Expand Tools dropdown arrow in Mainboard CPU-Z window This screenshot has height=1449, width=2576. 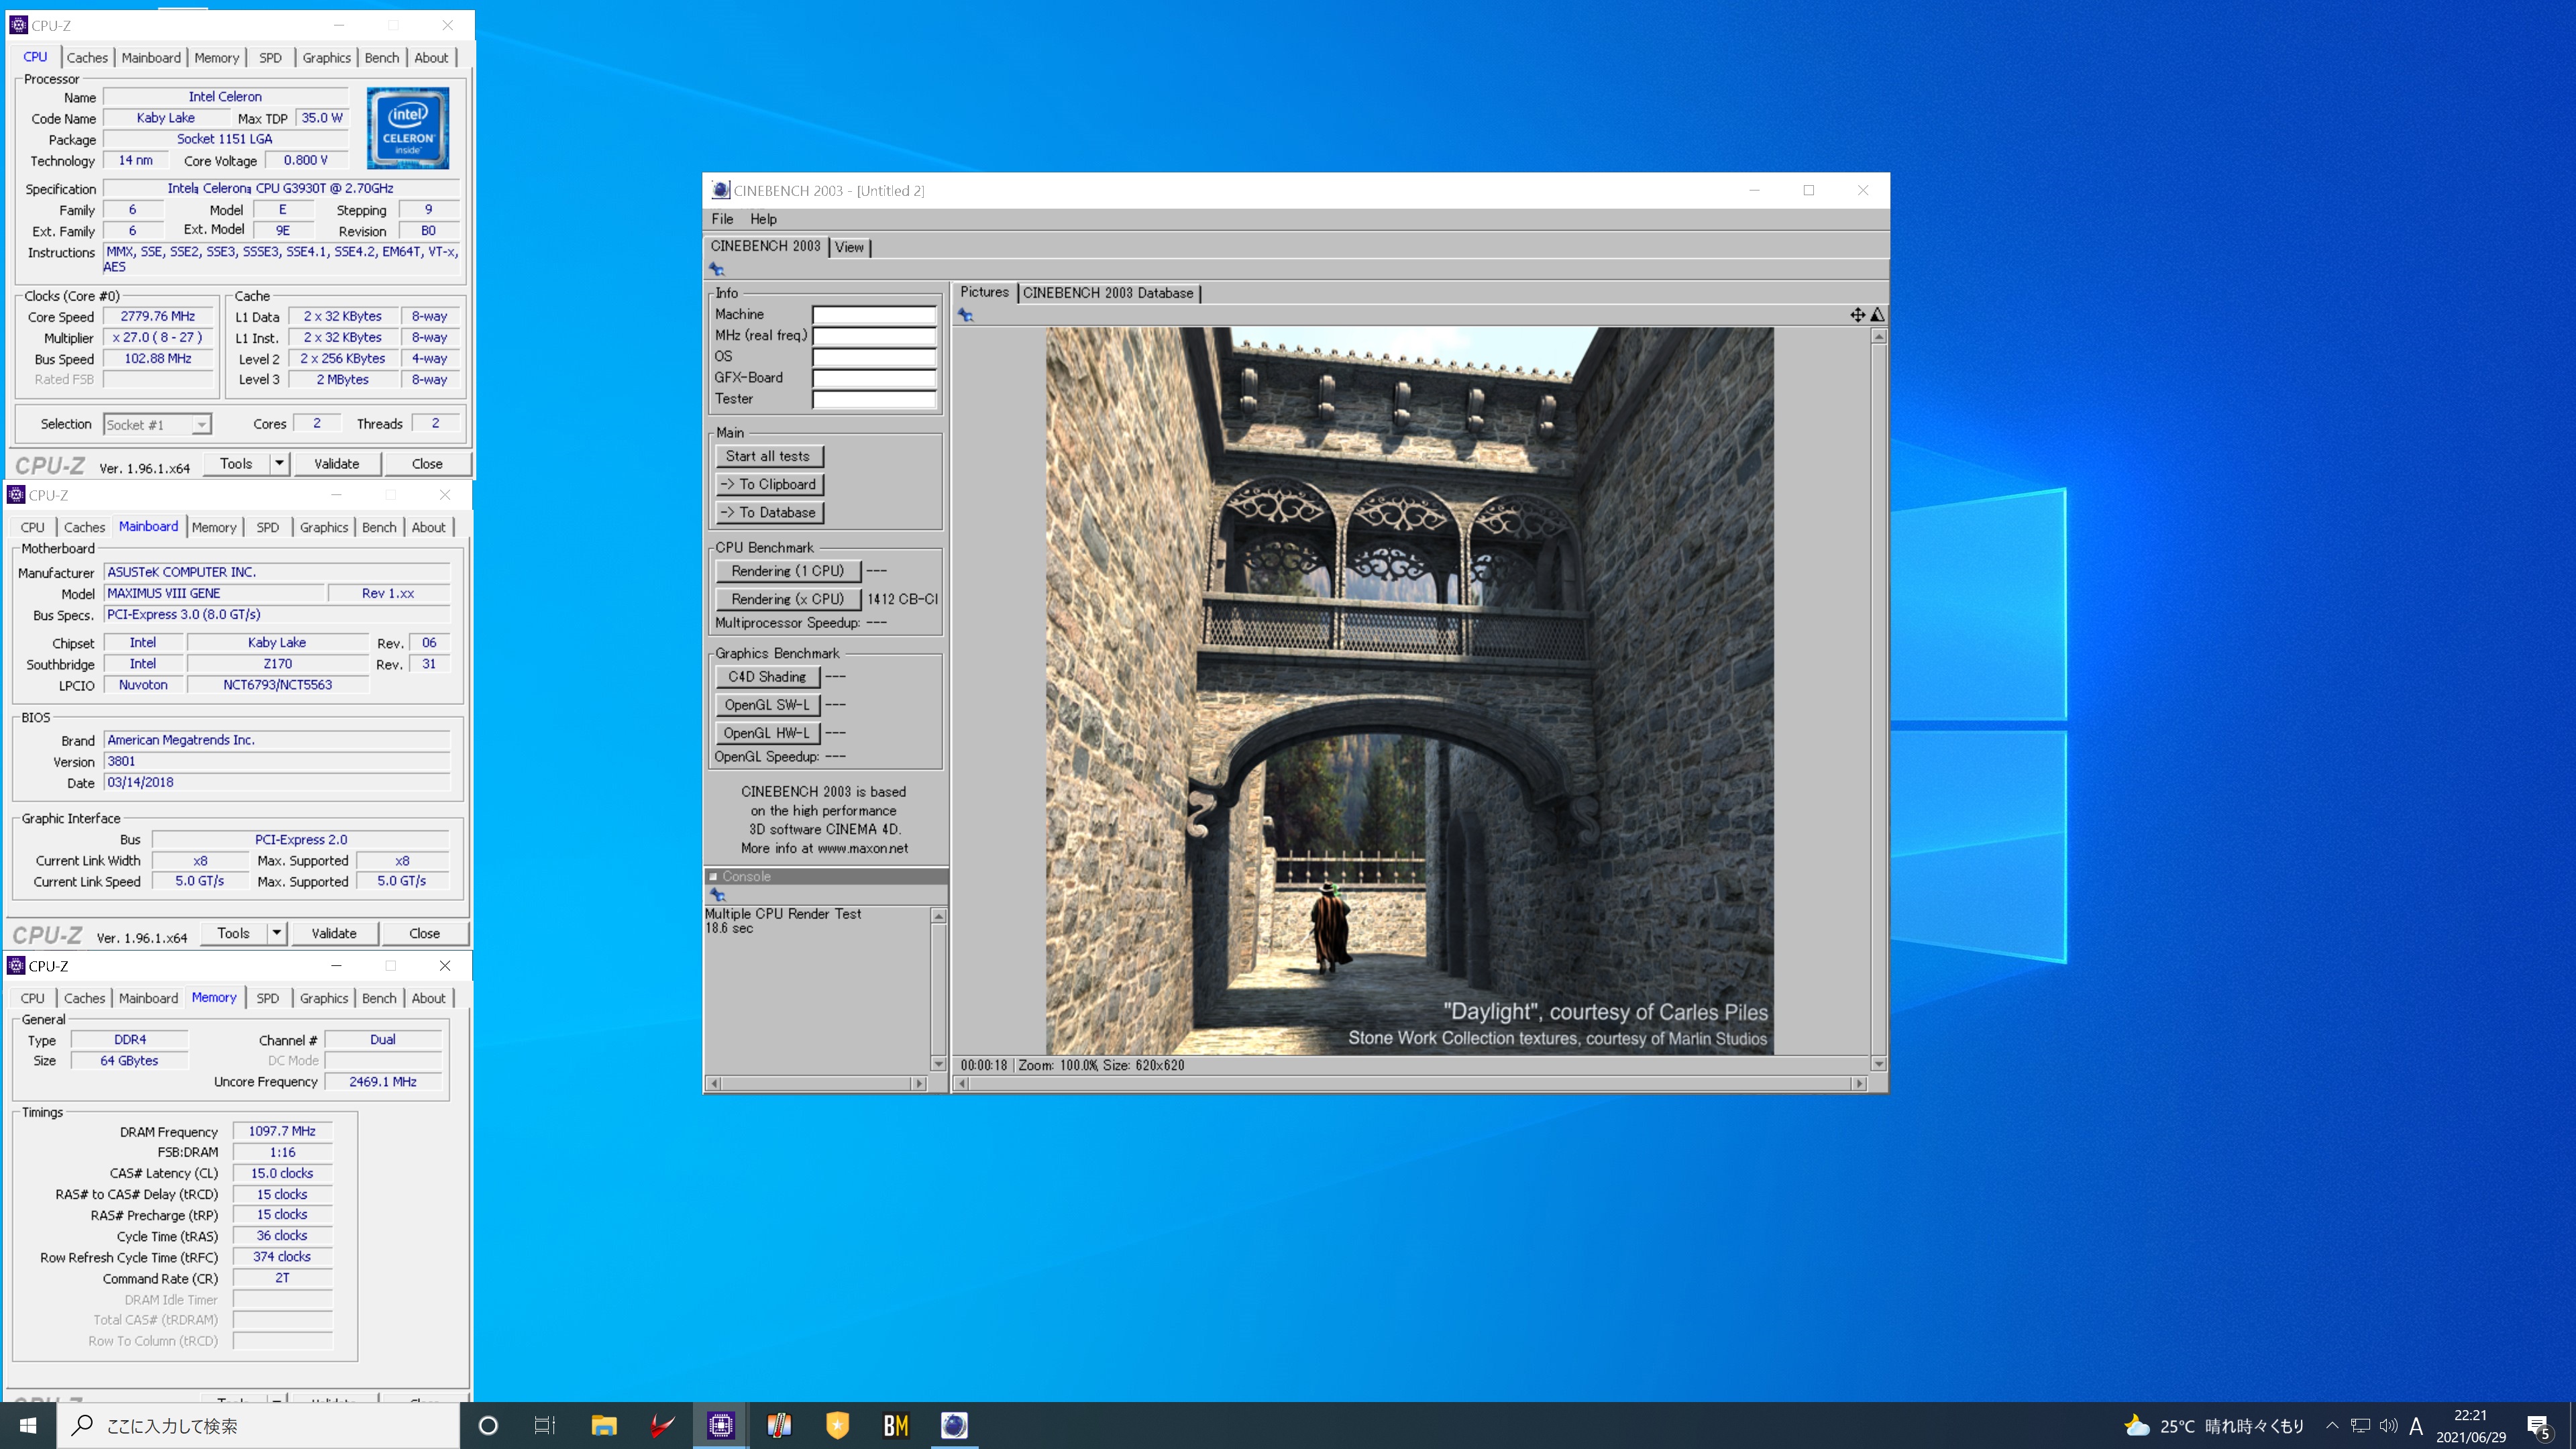pyautogui.click(x=276, y=934)
